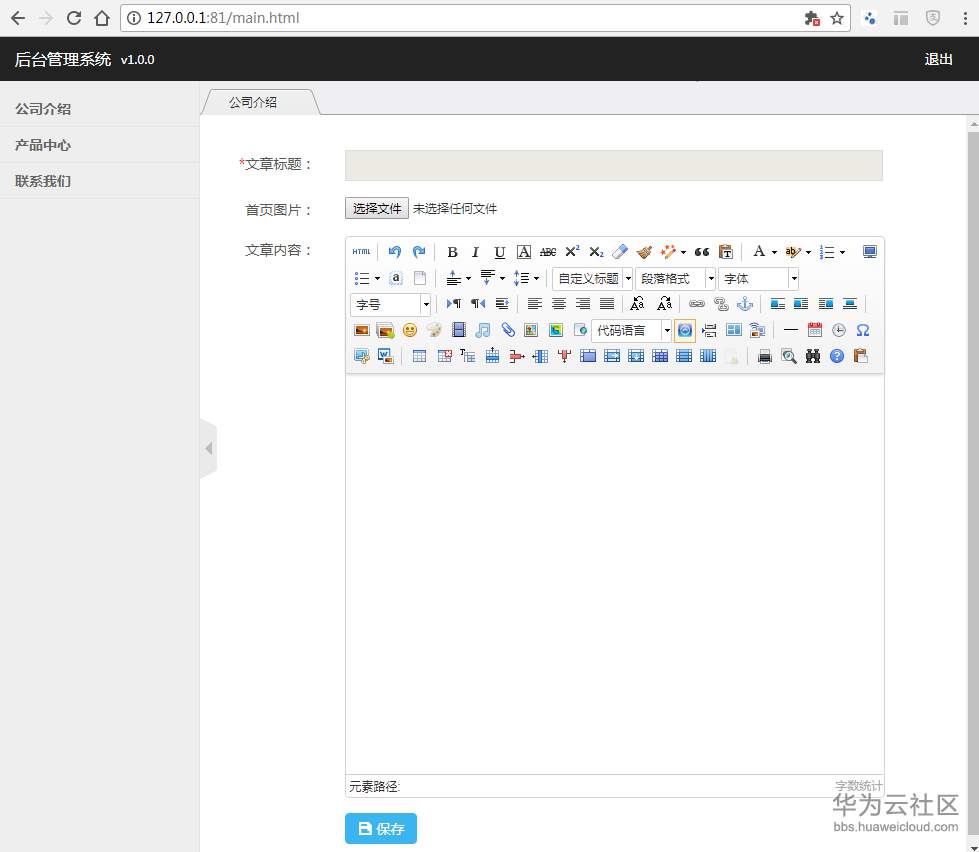
Task: Open the editor help icon
Action: [x=837, y=356]
